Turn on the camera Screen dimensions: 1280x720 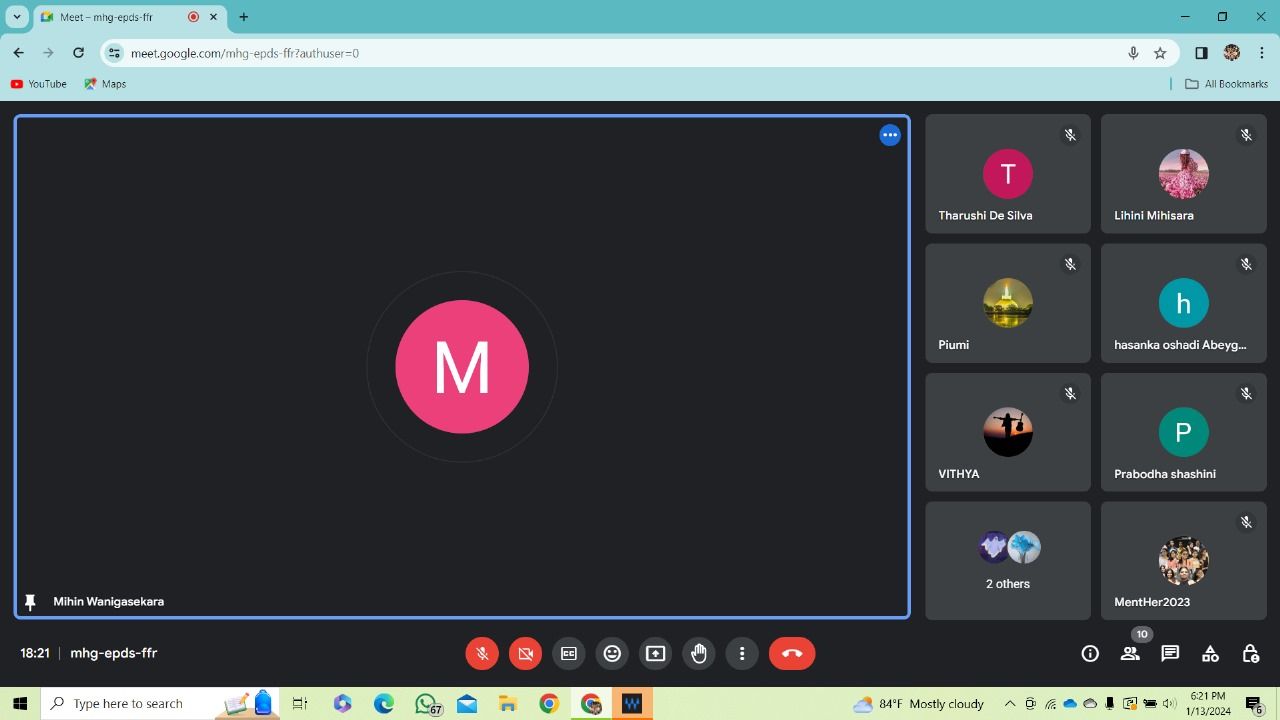click(525, 653)
